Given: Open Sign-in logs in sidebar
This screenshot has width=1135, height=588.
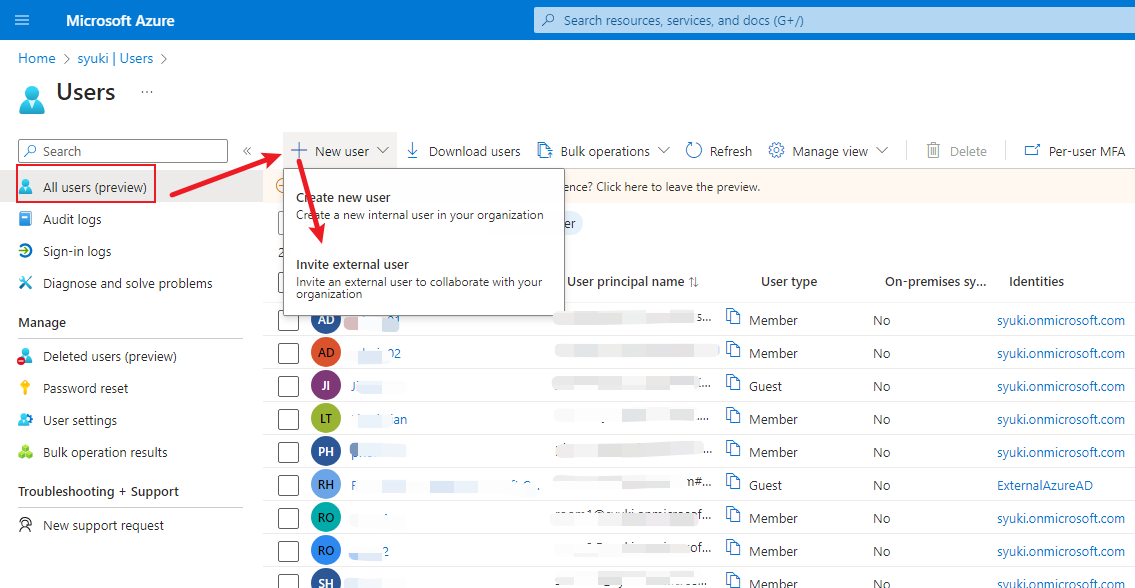Looking at the screenshot, I should 77,251.
